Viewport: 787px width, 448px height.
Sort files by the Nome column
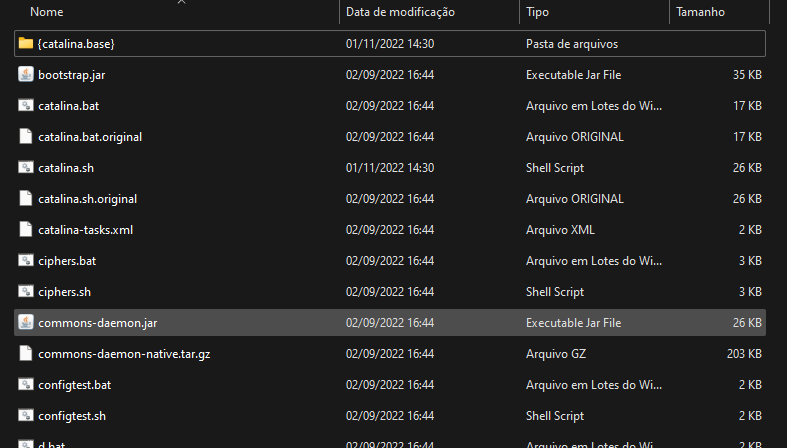tap(47, 12)
